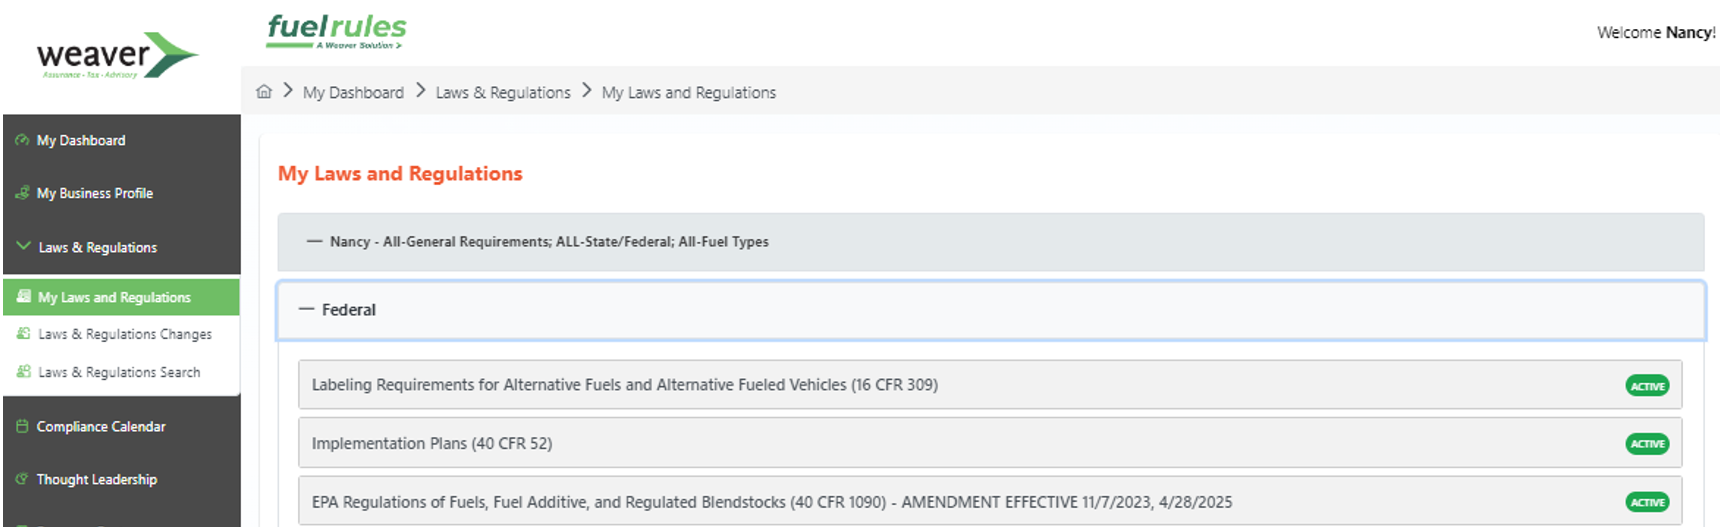Click the My Laws and Regulations sidebar icon

coord(24,297)
